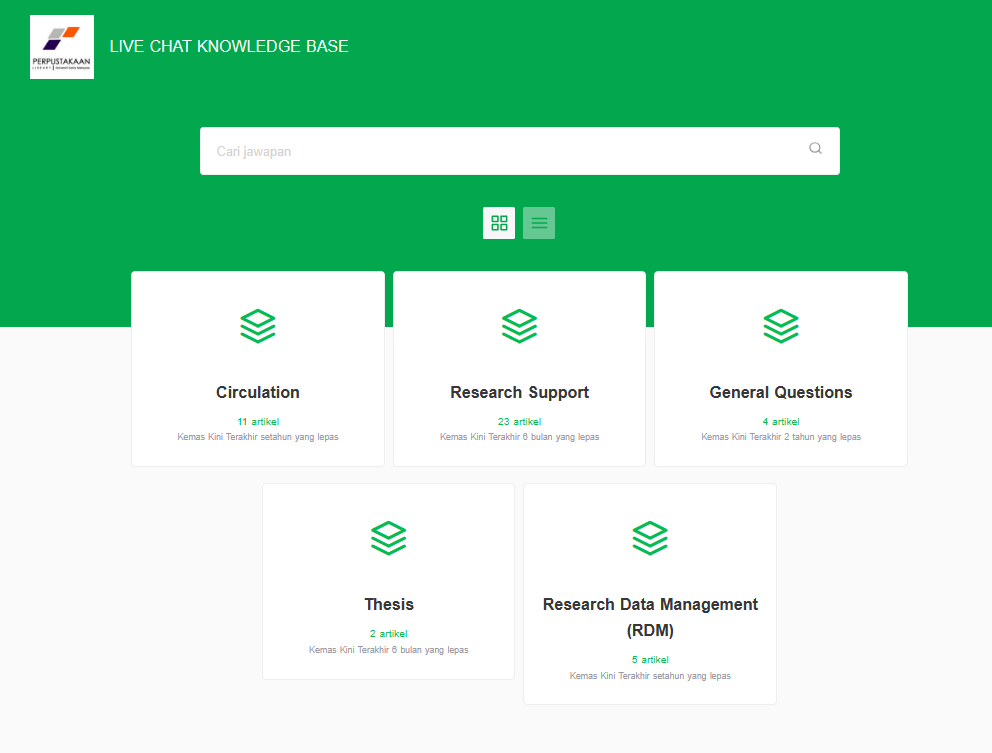The image size is (992, 753).
Task: Switch to grid view layout
Action: tap(499, 223)
